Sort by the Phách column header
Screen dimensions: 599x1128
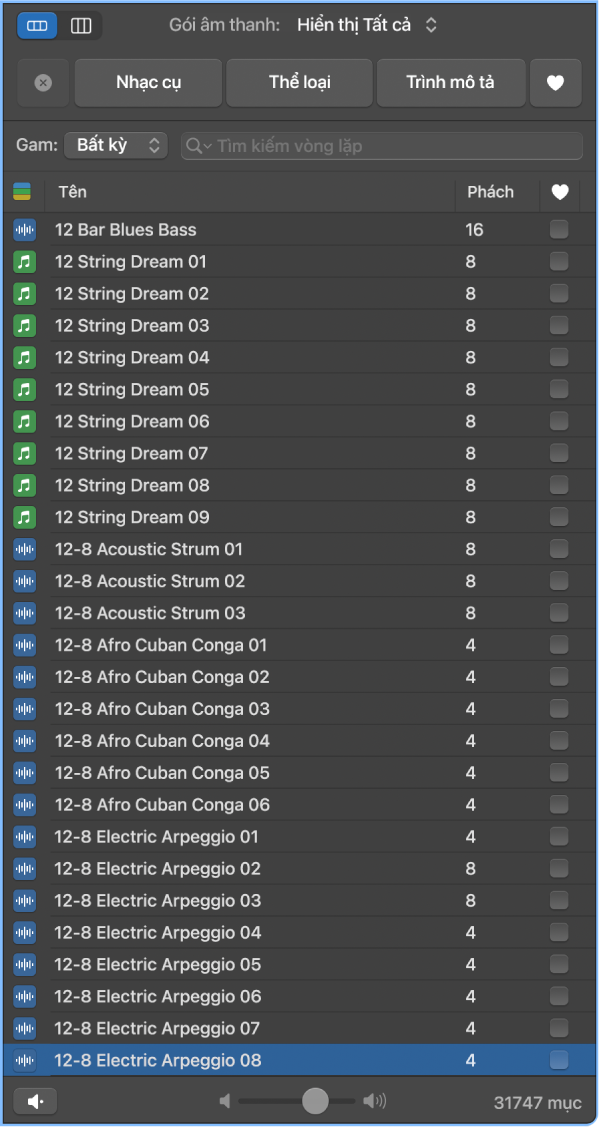pyautogui.click(x=490, y=192)
